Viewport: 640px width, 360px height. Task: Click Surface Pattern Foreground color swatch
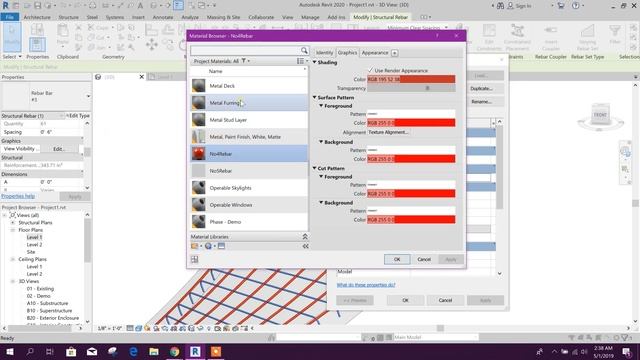coord(411,123)
